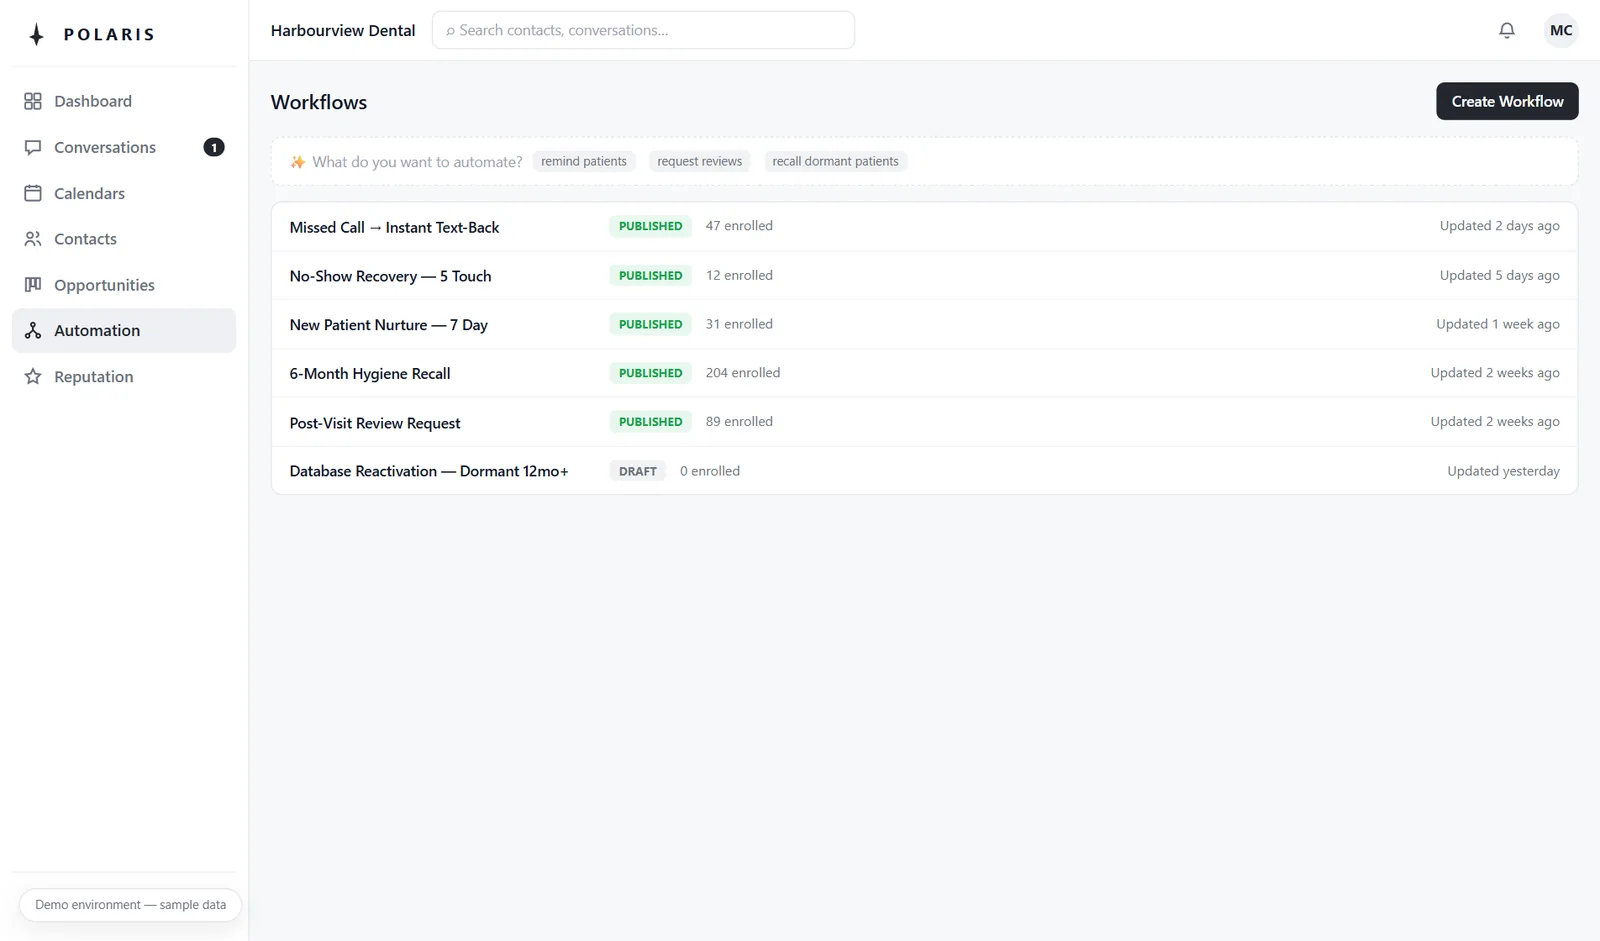Viewport: 1600px width, 941px height.
Task: Click the Calendars icon in sidebar
Action: [33, 193]
